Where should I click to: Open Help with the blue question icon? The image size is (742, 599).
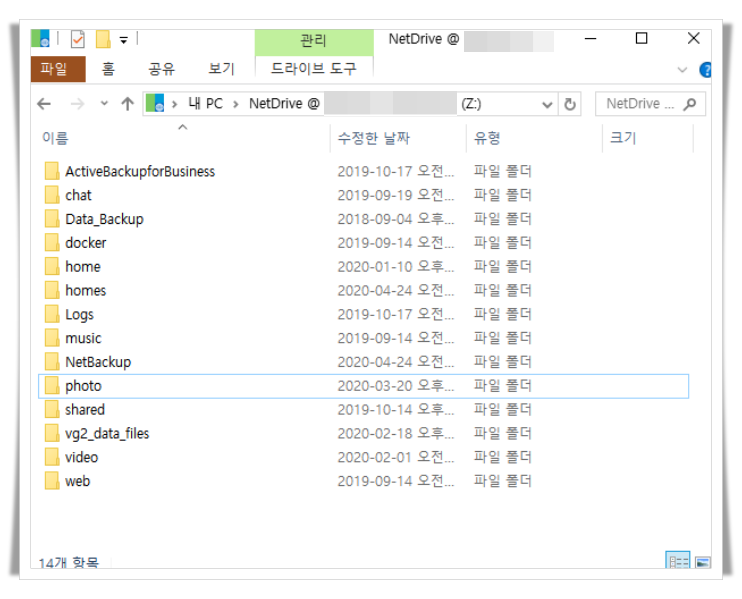[x=705, y=70]
